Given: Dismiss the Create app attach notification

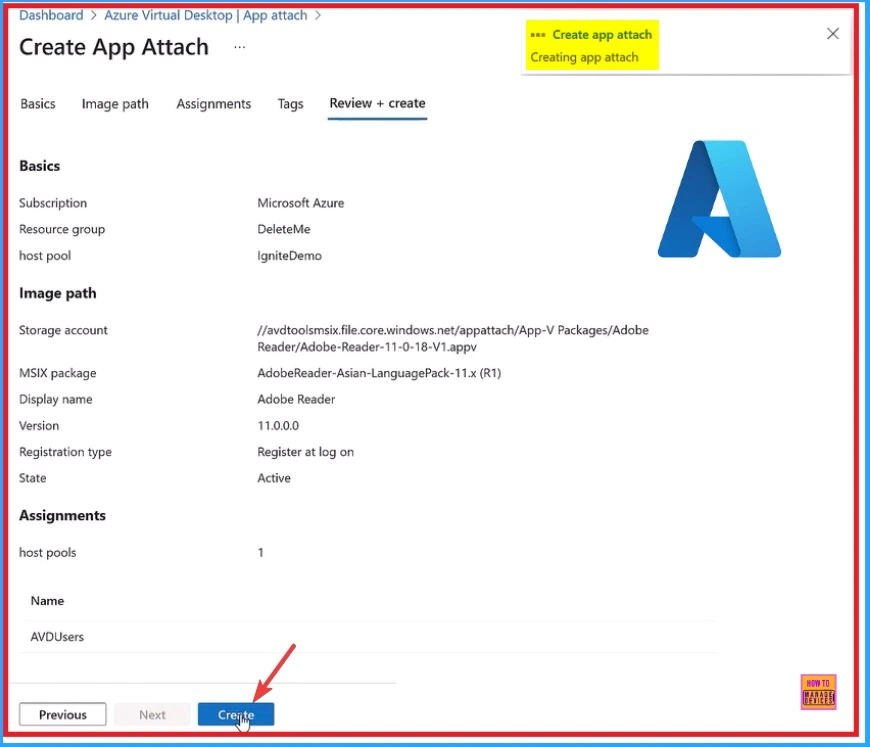Looking at the screenshot, I should (832, 34).
